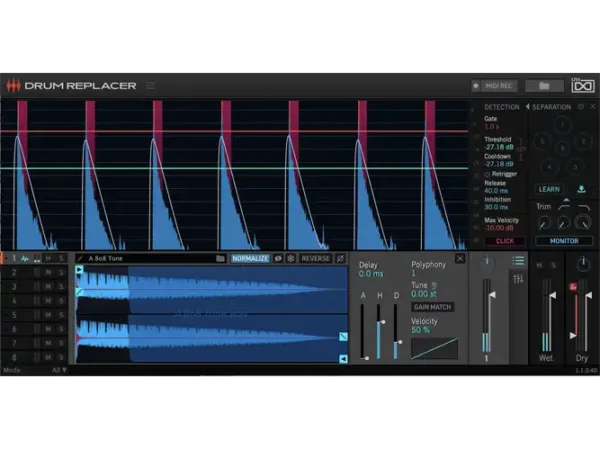Open the Mode All dropdown
The image size is (600, 450).
59,370
